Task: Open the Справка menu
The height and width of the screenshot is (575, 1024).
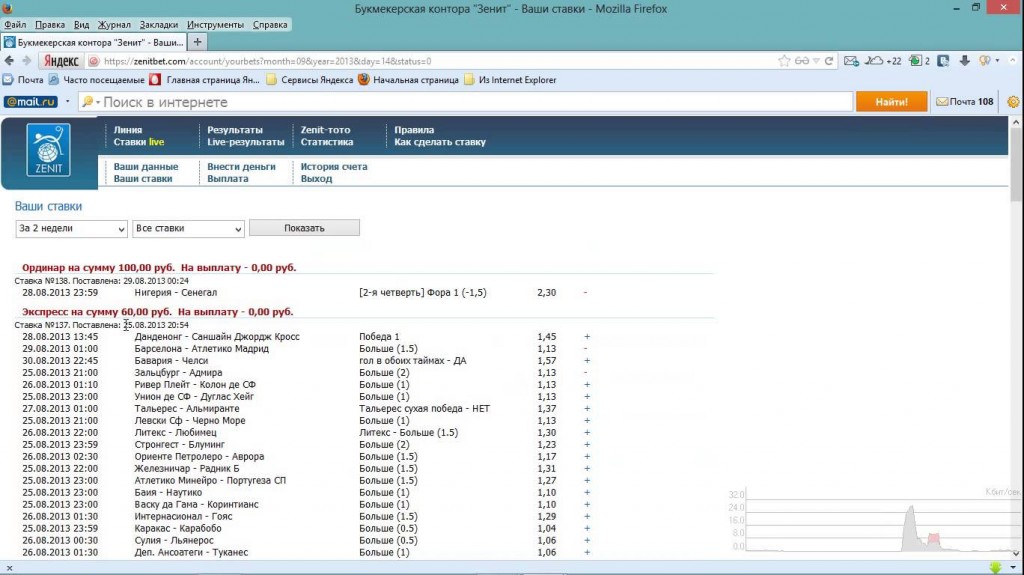Action: pyautogui.click(x=270, y=25)
